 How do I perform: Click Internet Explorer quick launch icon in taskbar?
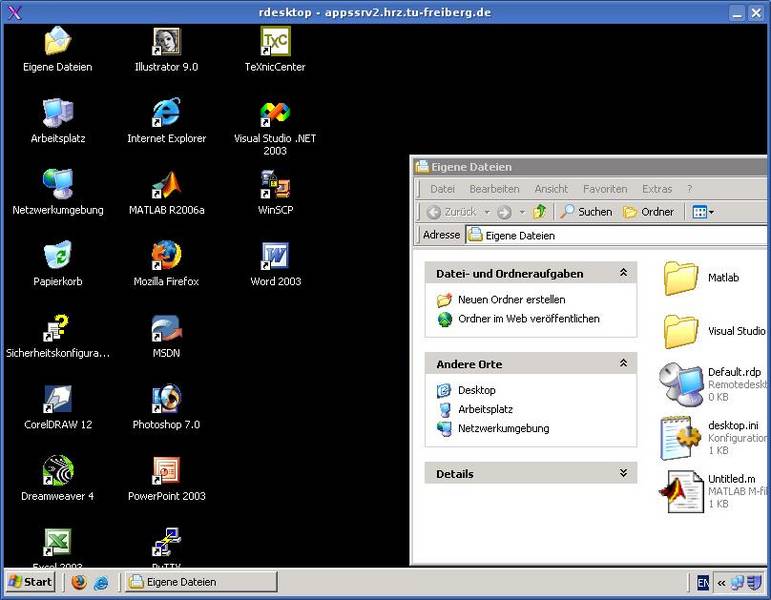101,582
